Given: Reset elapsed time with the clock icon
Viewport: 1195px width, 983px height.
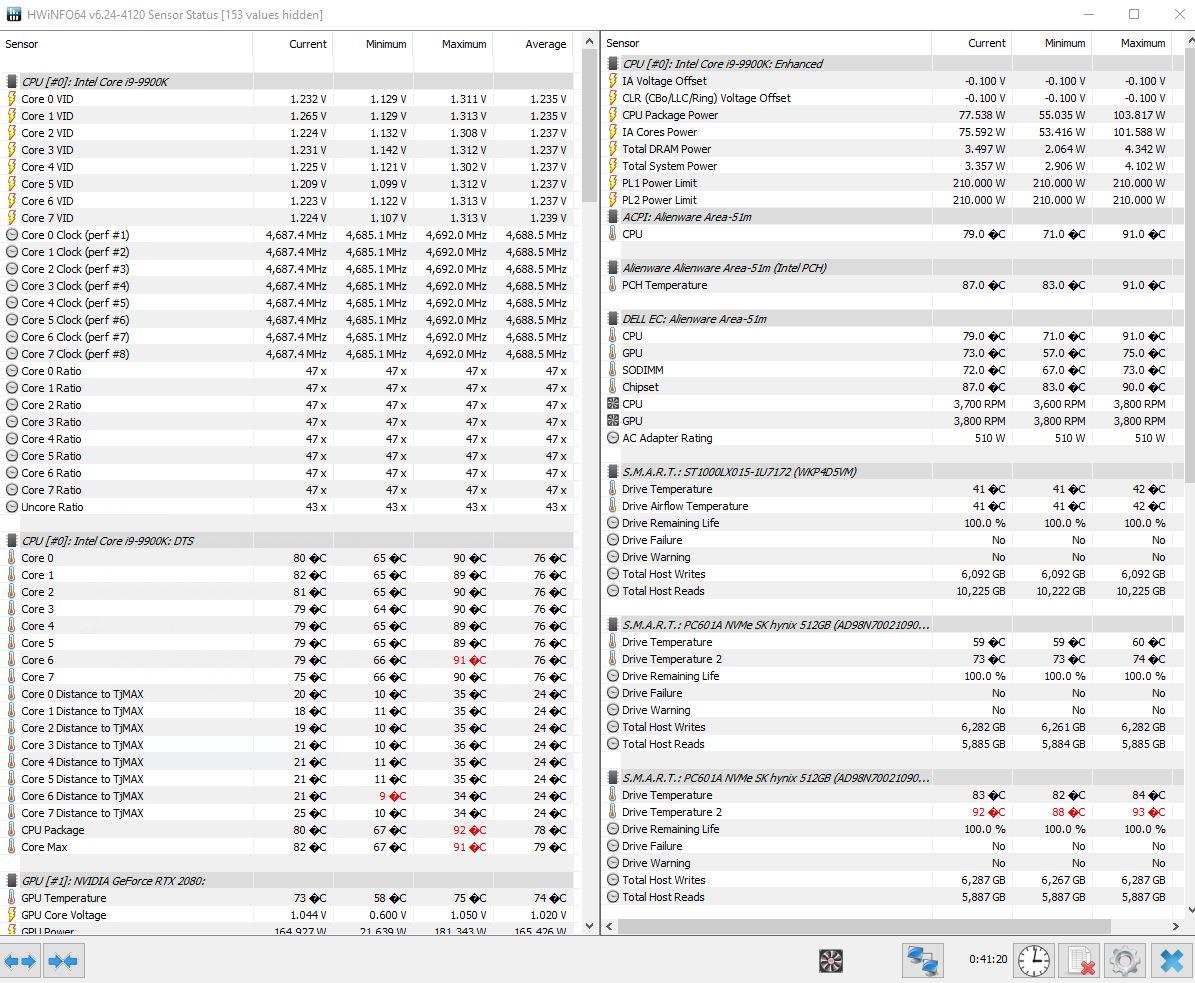Looking at the screenshot, I should [1033, 961].
